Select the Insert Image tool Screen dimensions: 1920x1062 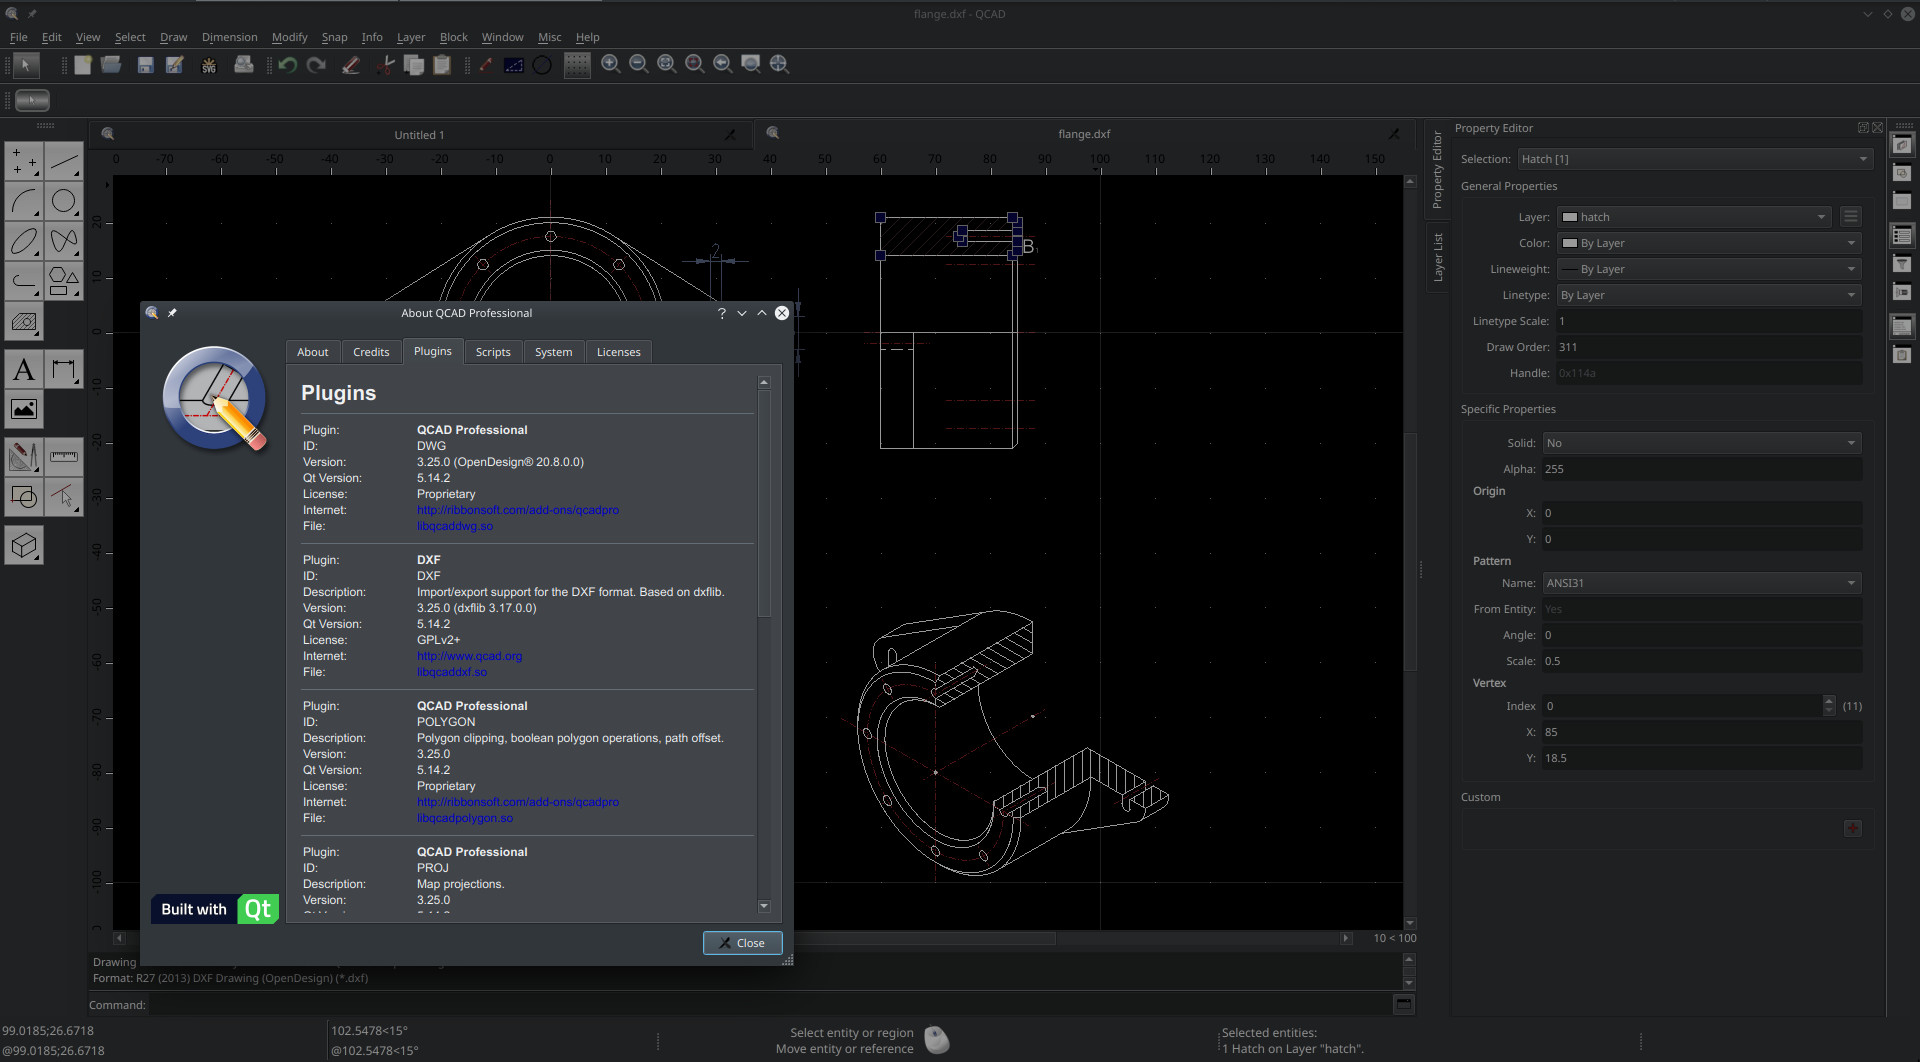pos(24,409)
